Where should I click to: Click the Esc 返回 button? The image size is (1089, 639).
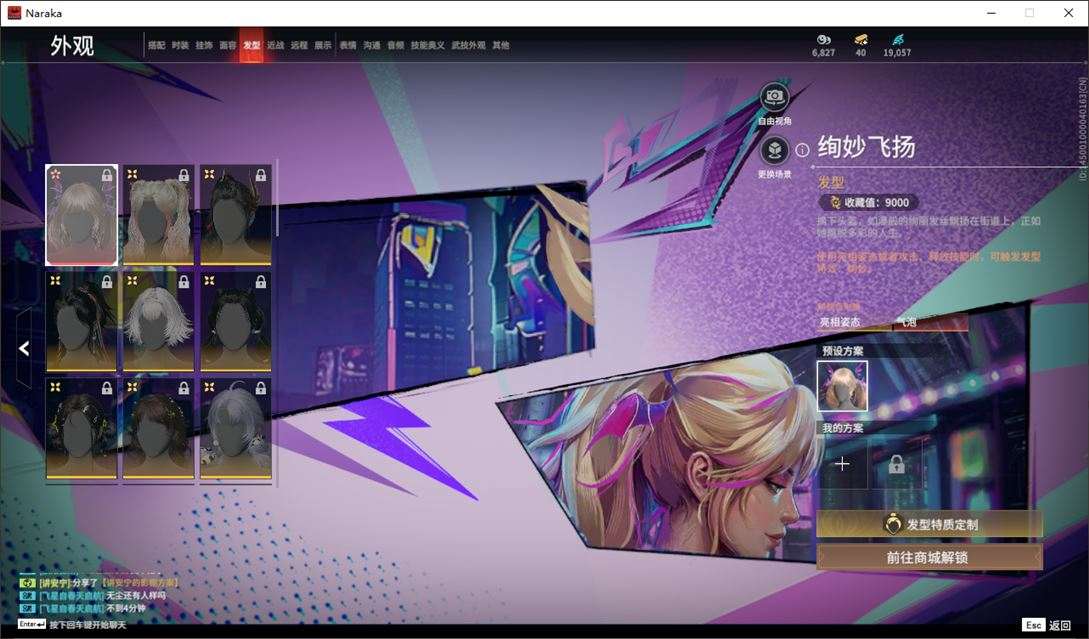tap(1047, 625)
